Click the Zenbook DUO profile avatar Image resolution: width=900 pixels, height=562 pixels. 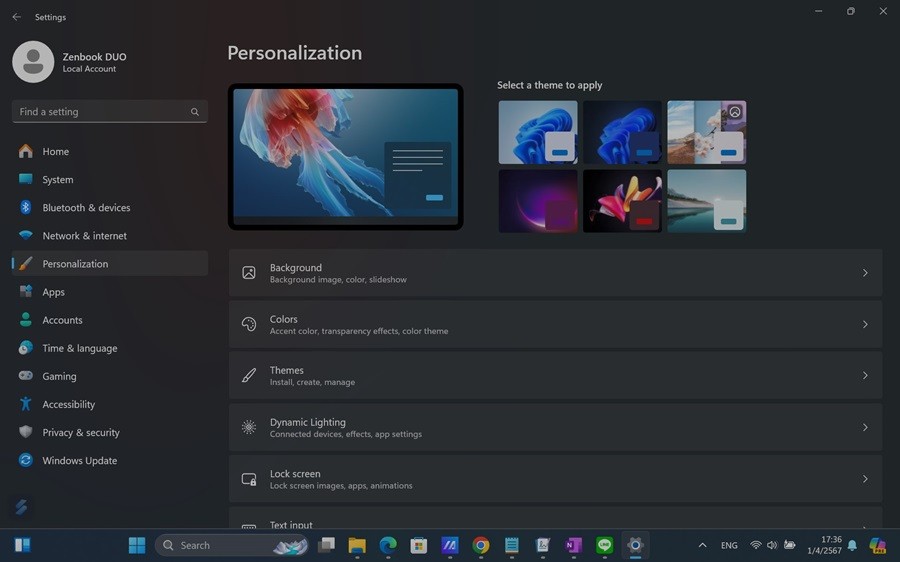33,62
